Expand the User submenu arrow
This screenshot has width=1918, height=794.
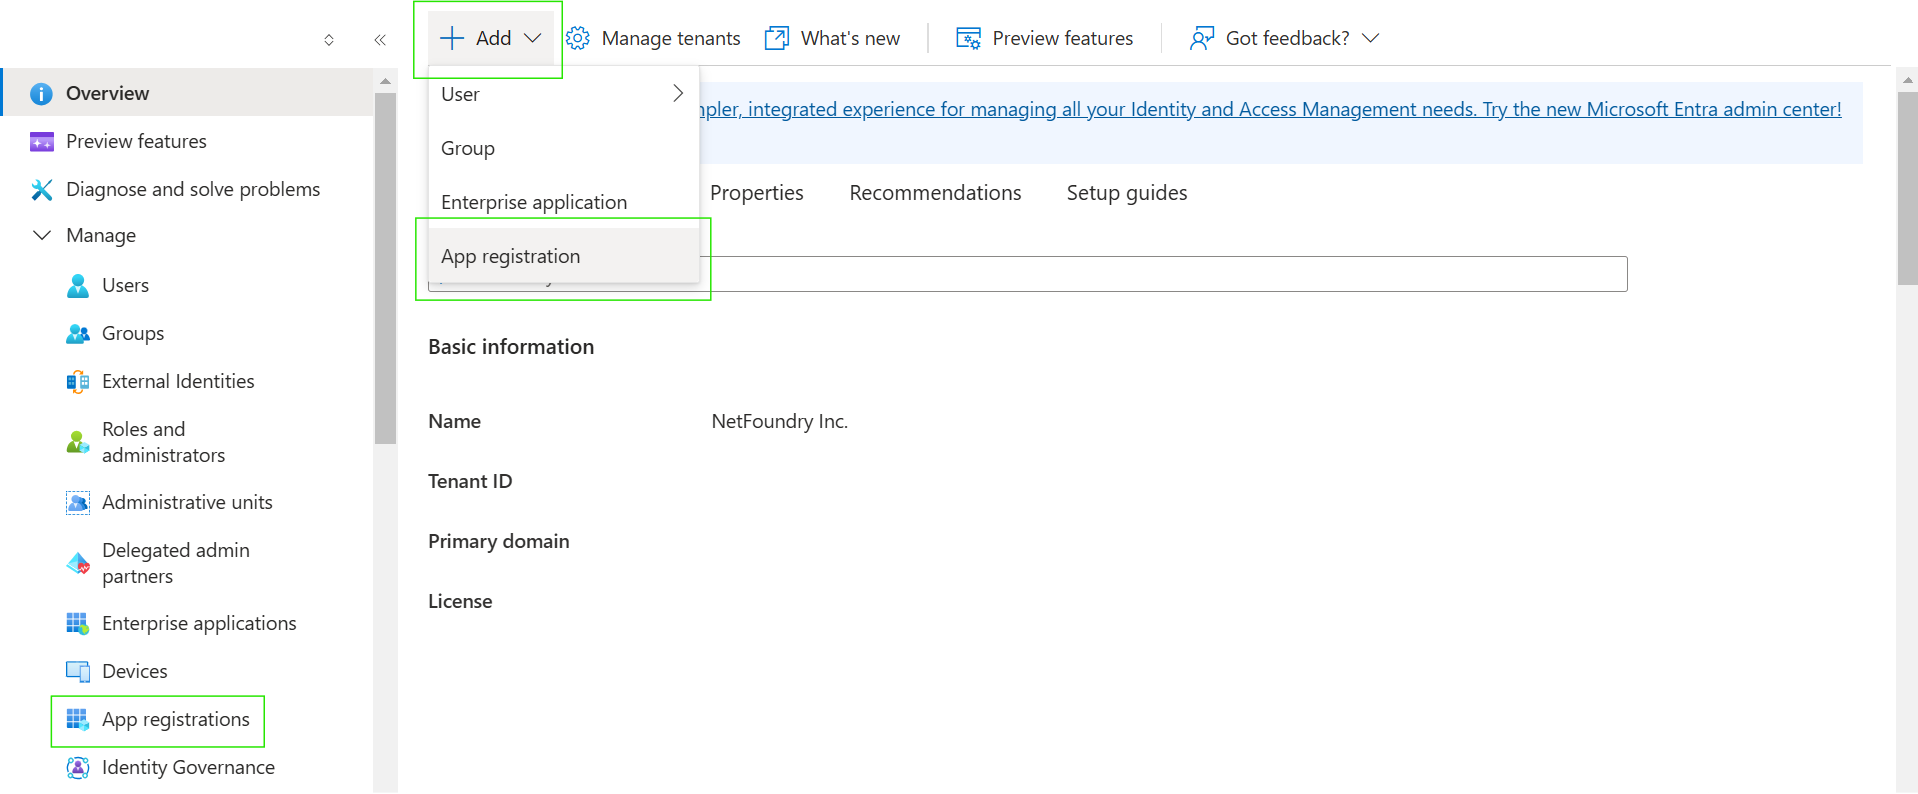(678, 94)
